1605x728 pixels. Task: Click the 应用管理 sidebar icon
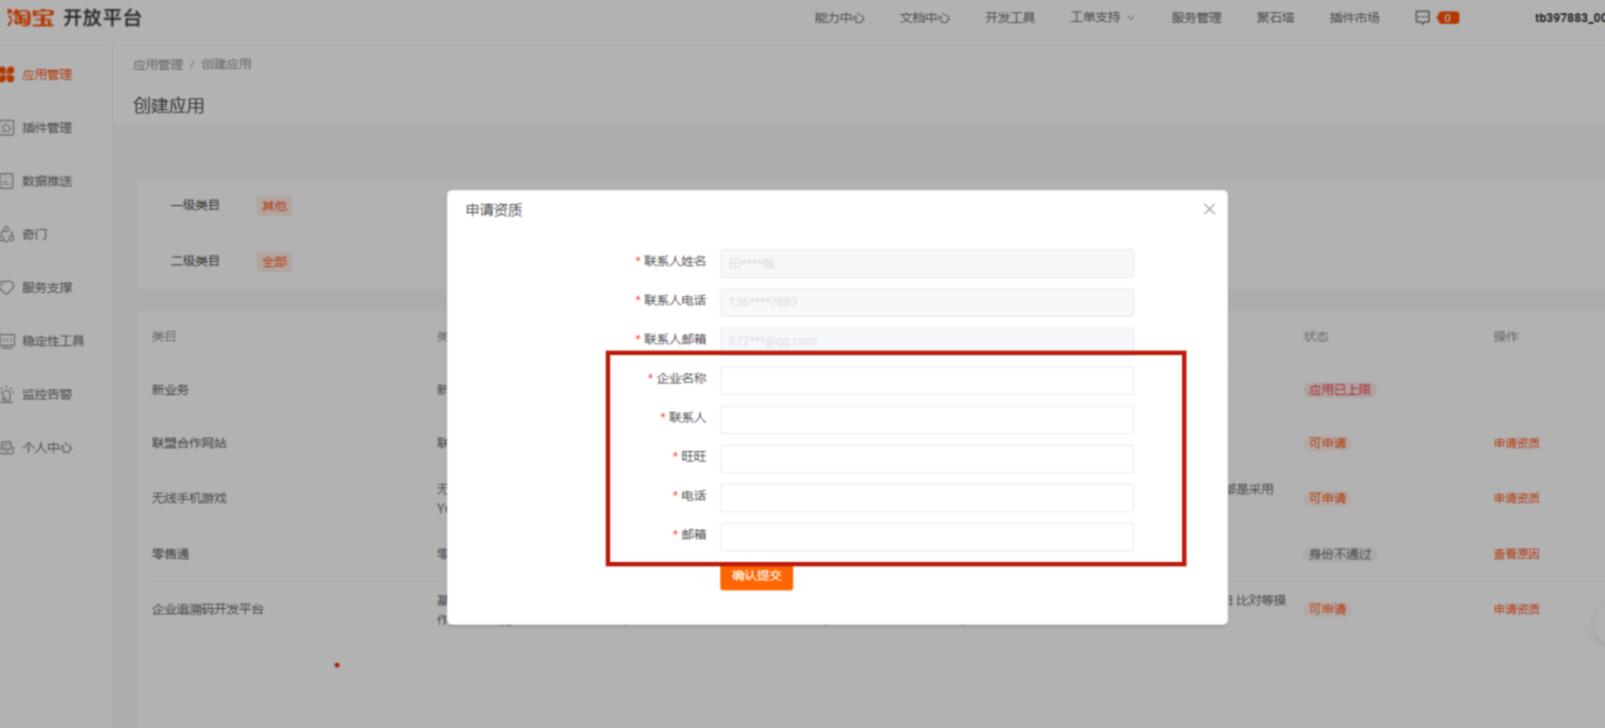point(7,75)
